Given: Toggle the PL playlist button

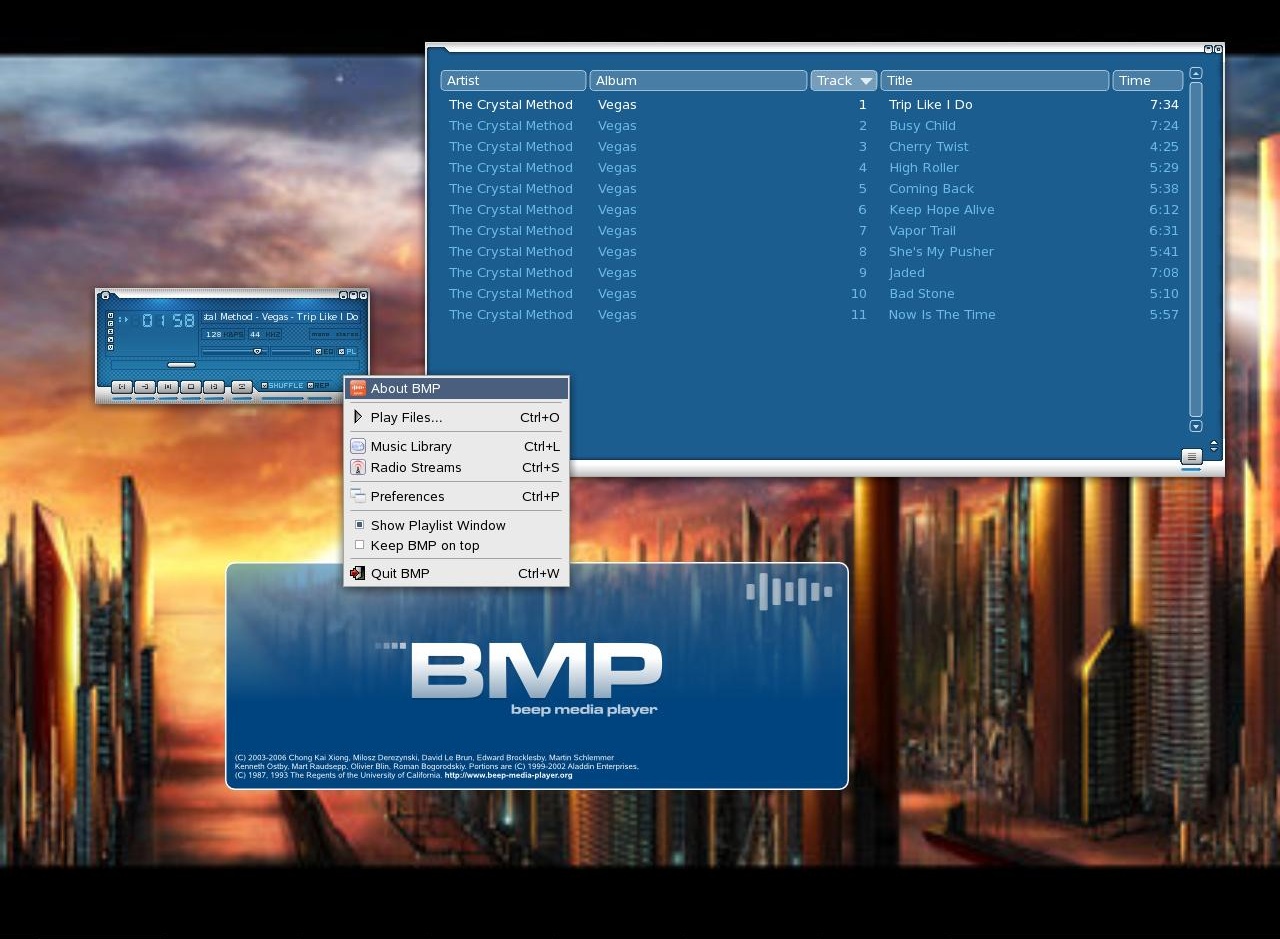Looking at the screenshot, I should 347,352.
